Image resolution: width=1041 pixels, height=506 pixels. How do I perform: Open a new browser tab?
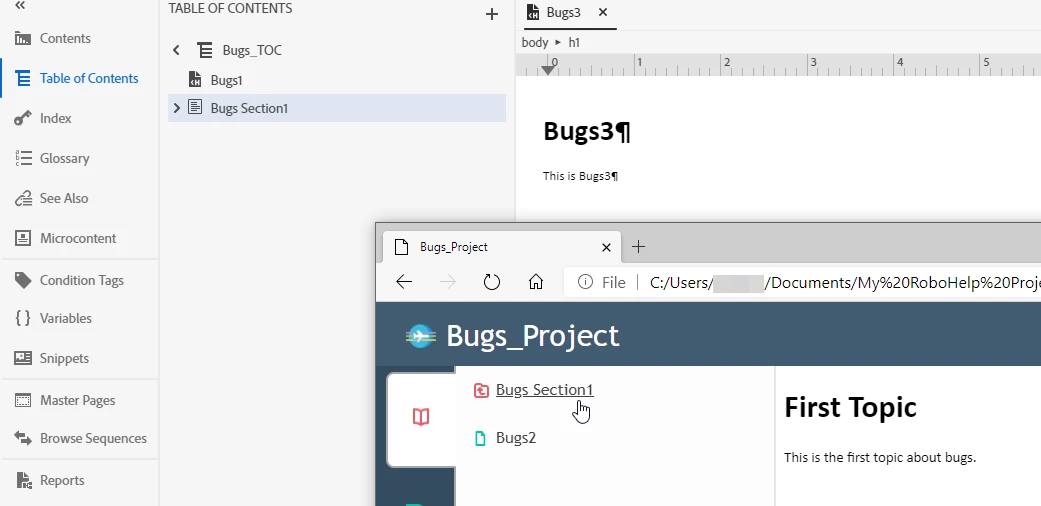(x=638, y=247)
